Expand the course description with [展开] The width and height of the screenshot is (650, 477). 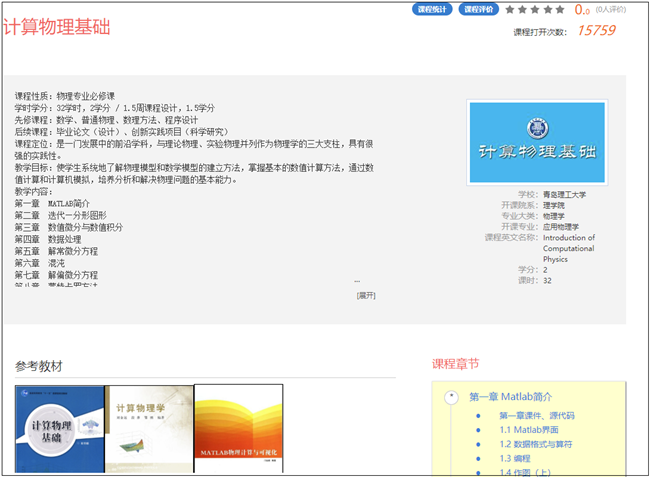[x=366, y=295]
